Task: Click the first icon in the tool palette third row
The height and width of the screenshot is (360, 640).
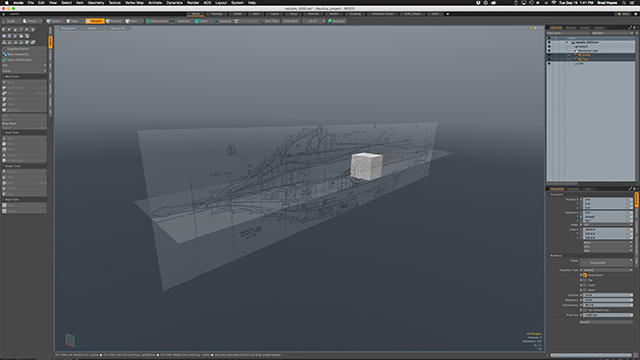Action: [x=4, y=42]
